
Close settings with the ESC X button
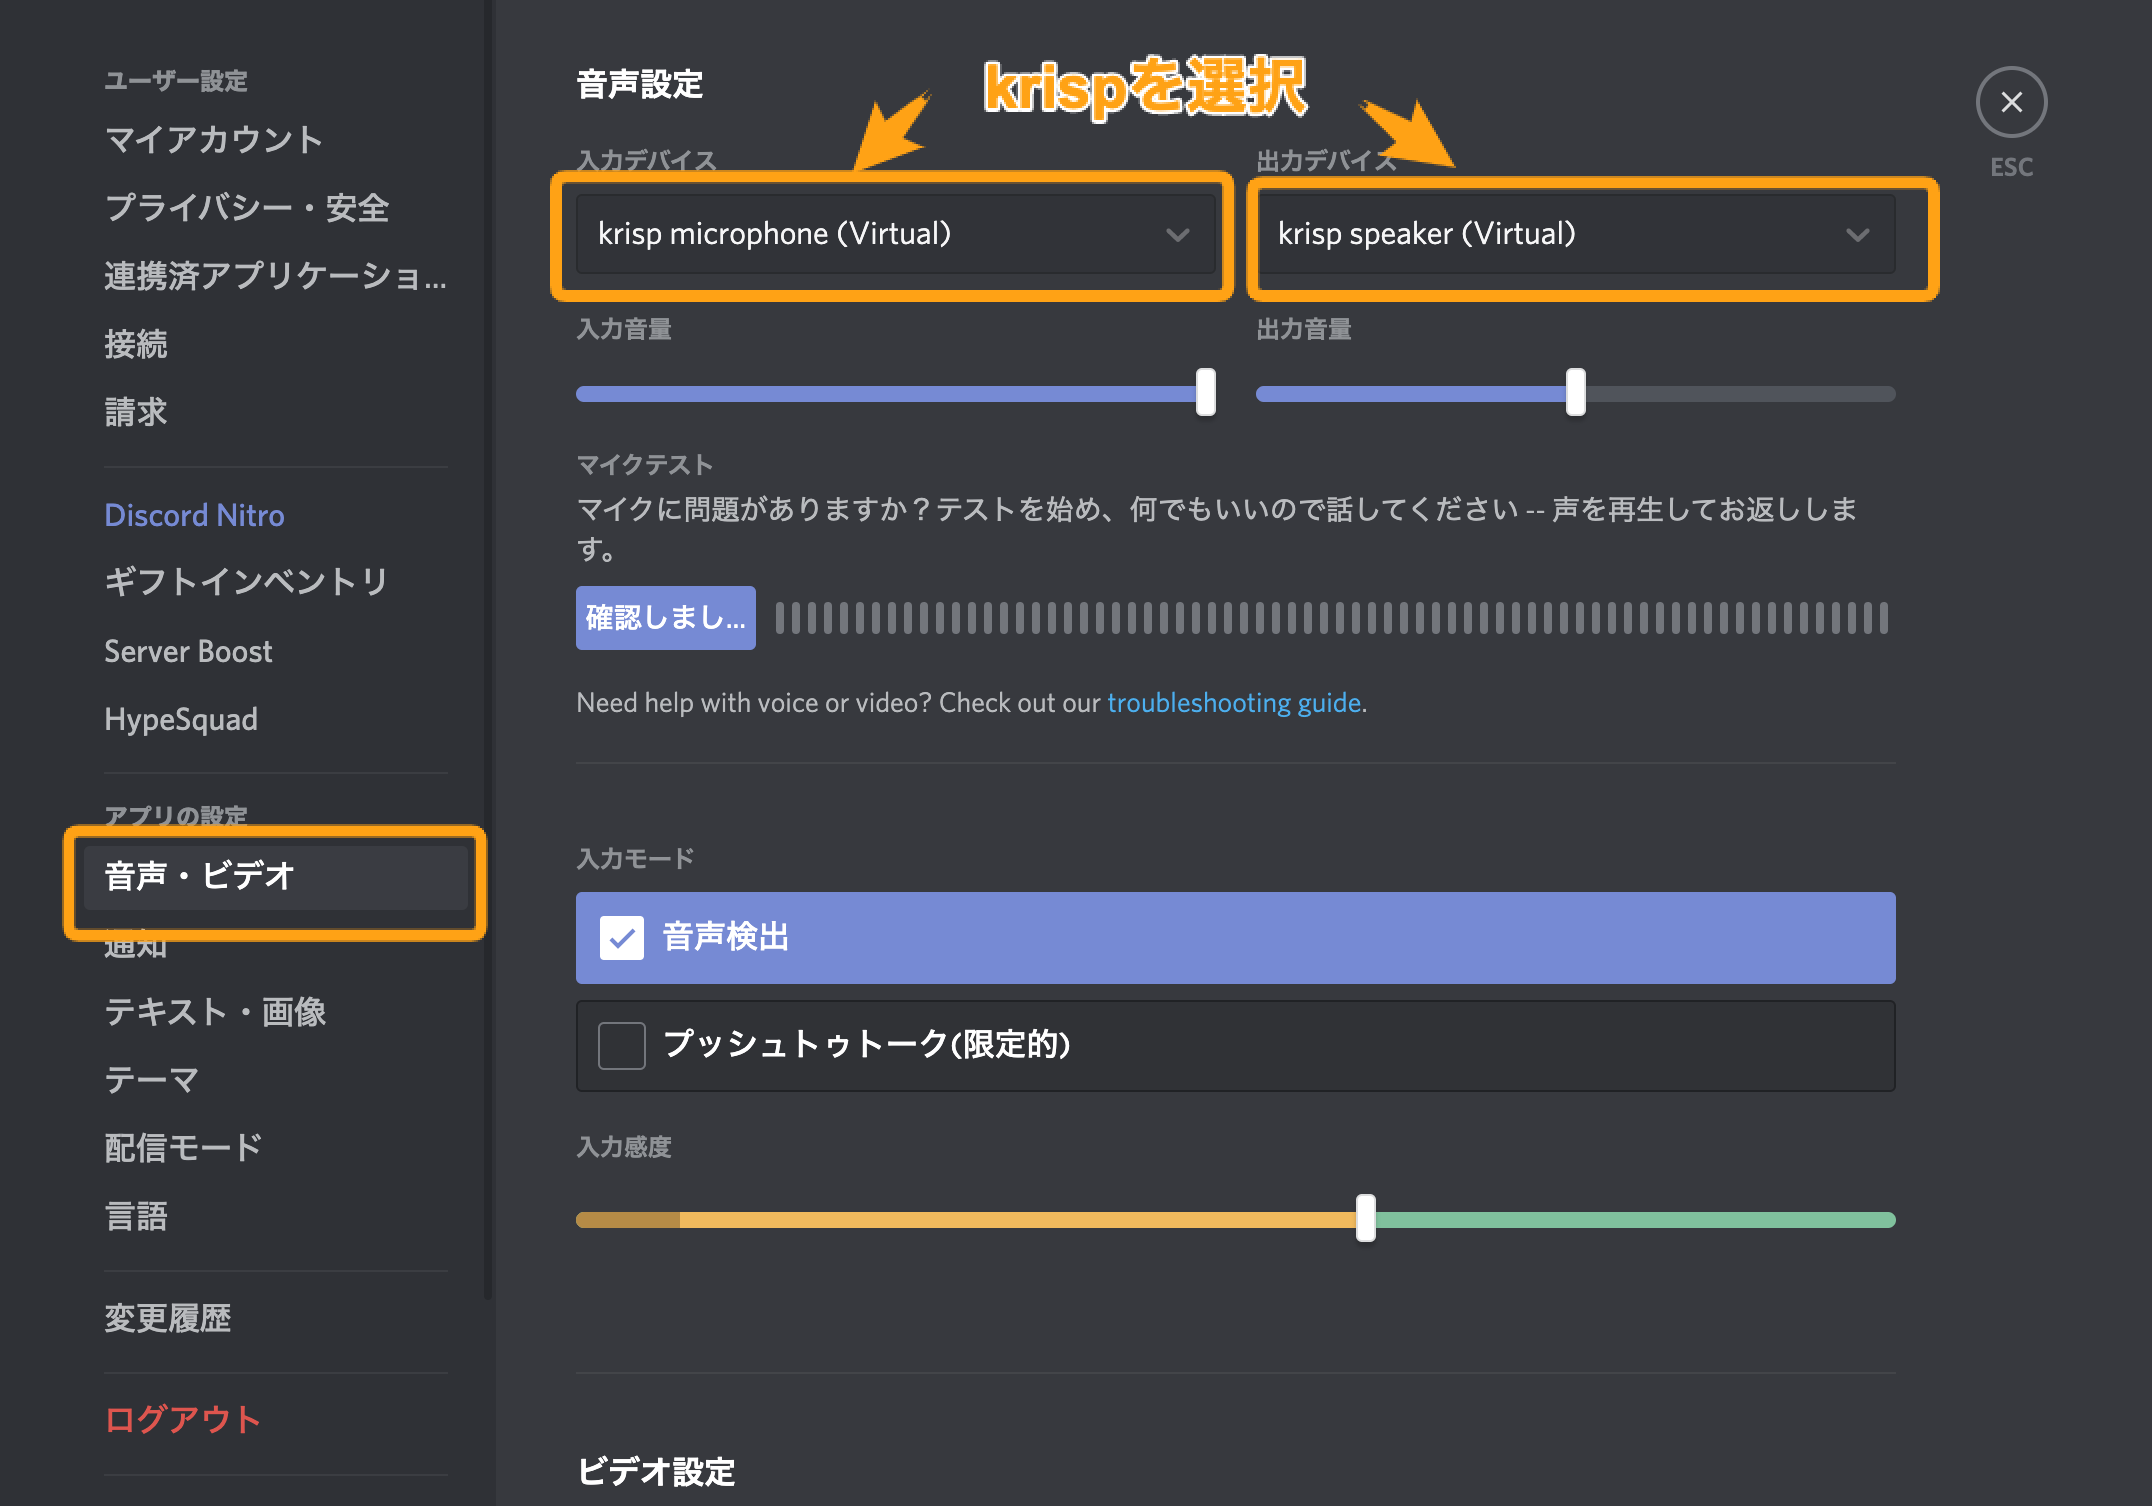(2011, 102)
